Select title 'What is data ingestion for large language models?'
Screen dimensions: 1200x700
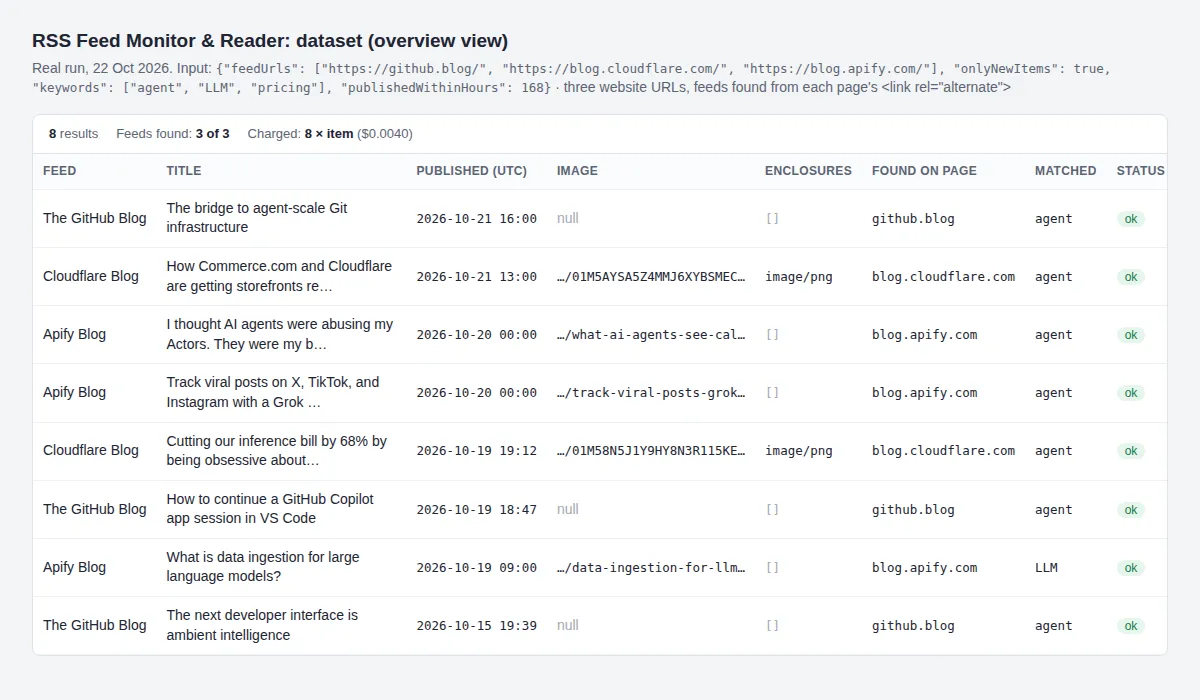pos(263,567)
